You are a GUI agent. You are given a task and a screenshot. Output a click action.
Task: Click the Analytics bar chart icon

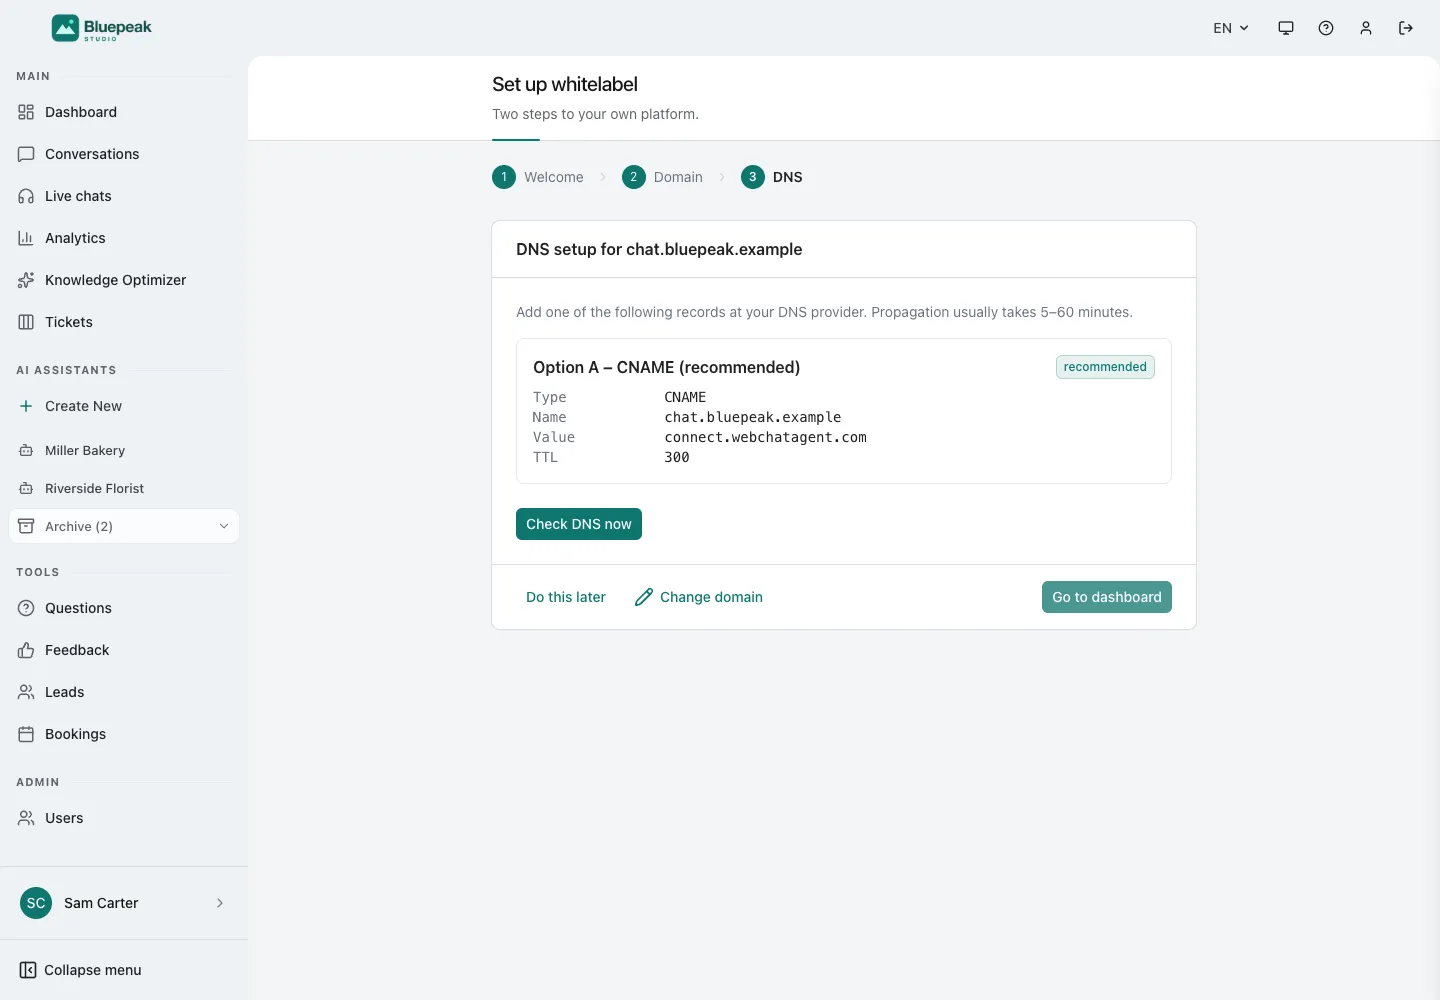(x=26, y=238)
